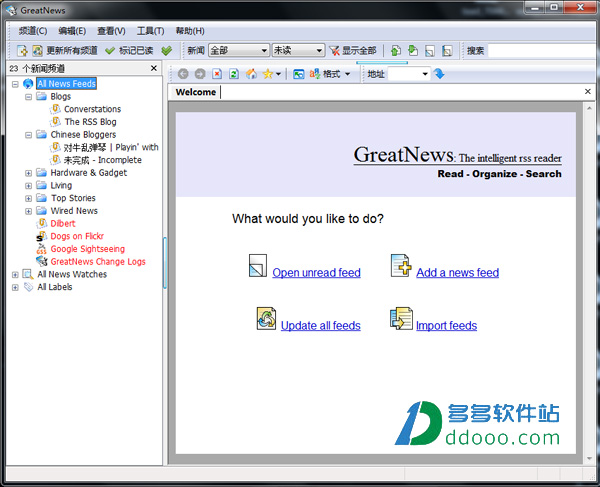Click the content pane scroll down arrow
Image resolution: width=600 pixels, height=487 pixels.
pos(589,458)
